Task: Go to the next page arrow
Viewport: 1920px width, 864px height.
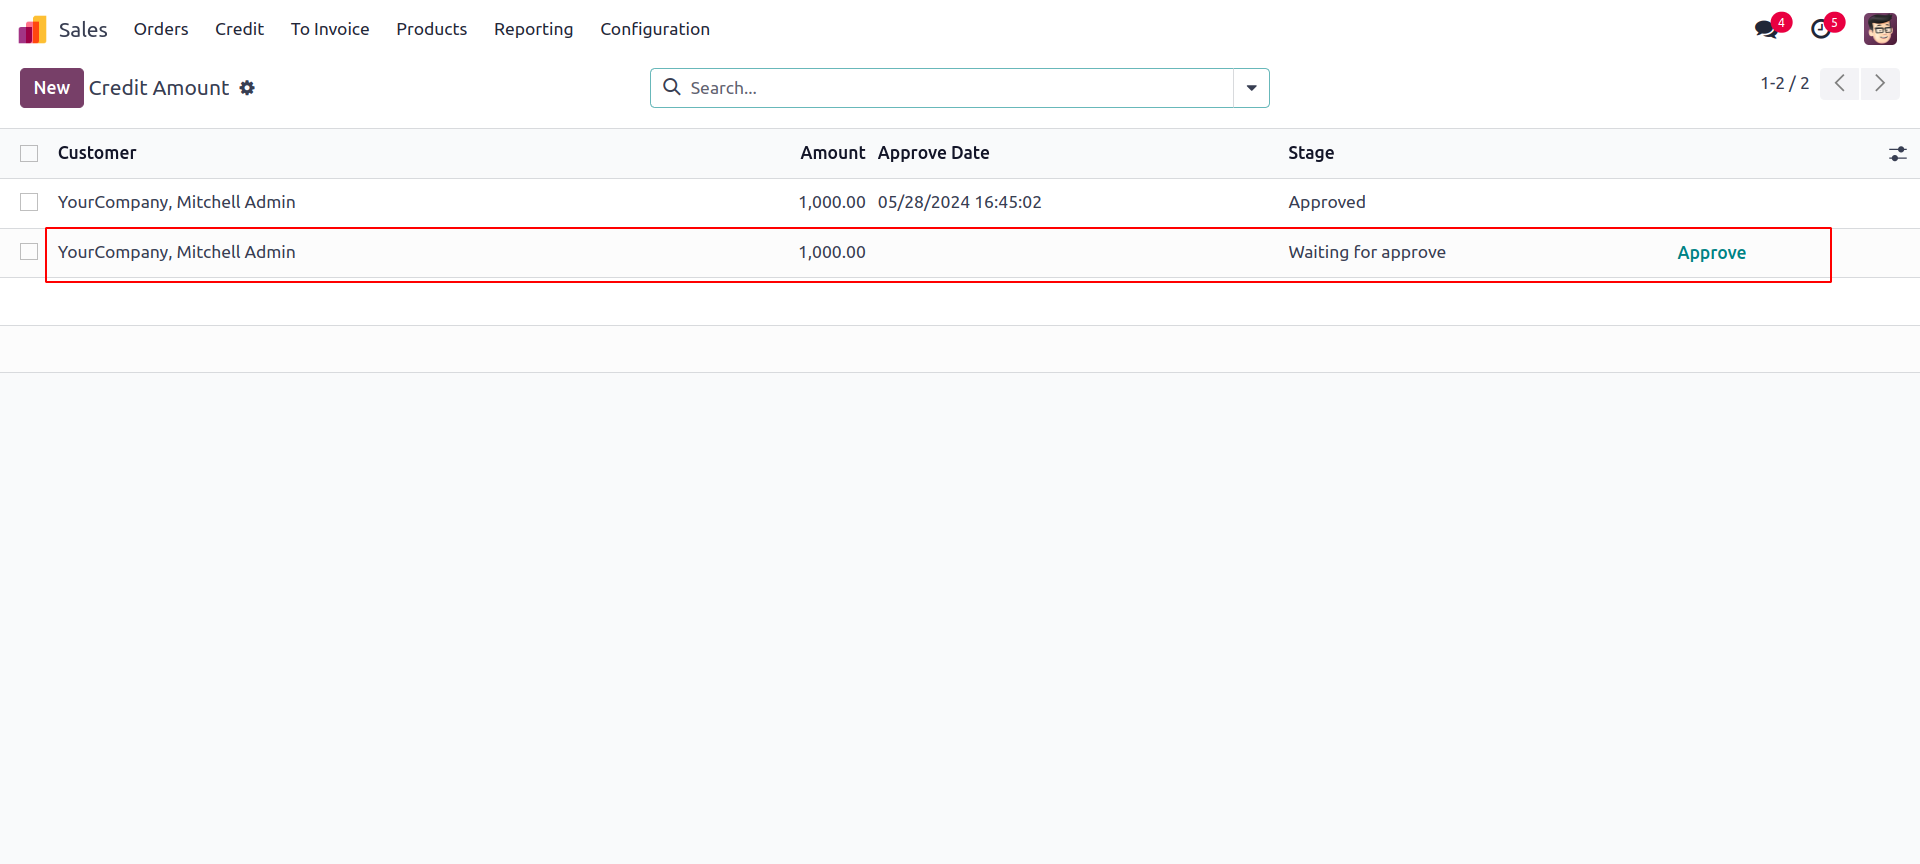Action: click(1880, 84)
